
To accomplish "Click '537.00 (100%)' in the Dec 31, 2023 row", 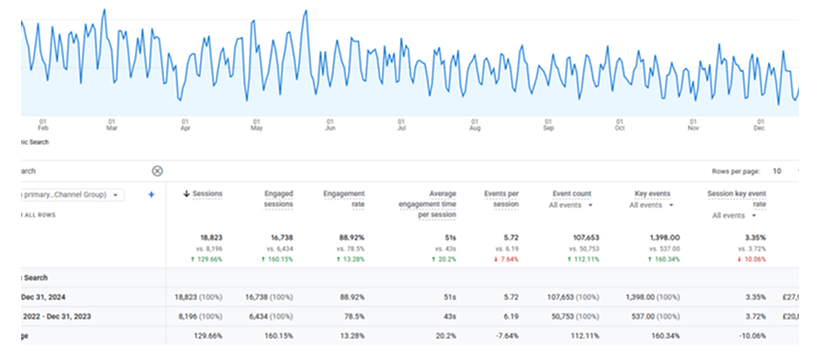I will click(x=657, y=317).
